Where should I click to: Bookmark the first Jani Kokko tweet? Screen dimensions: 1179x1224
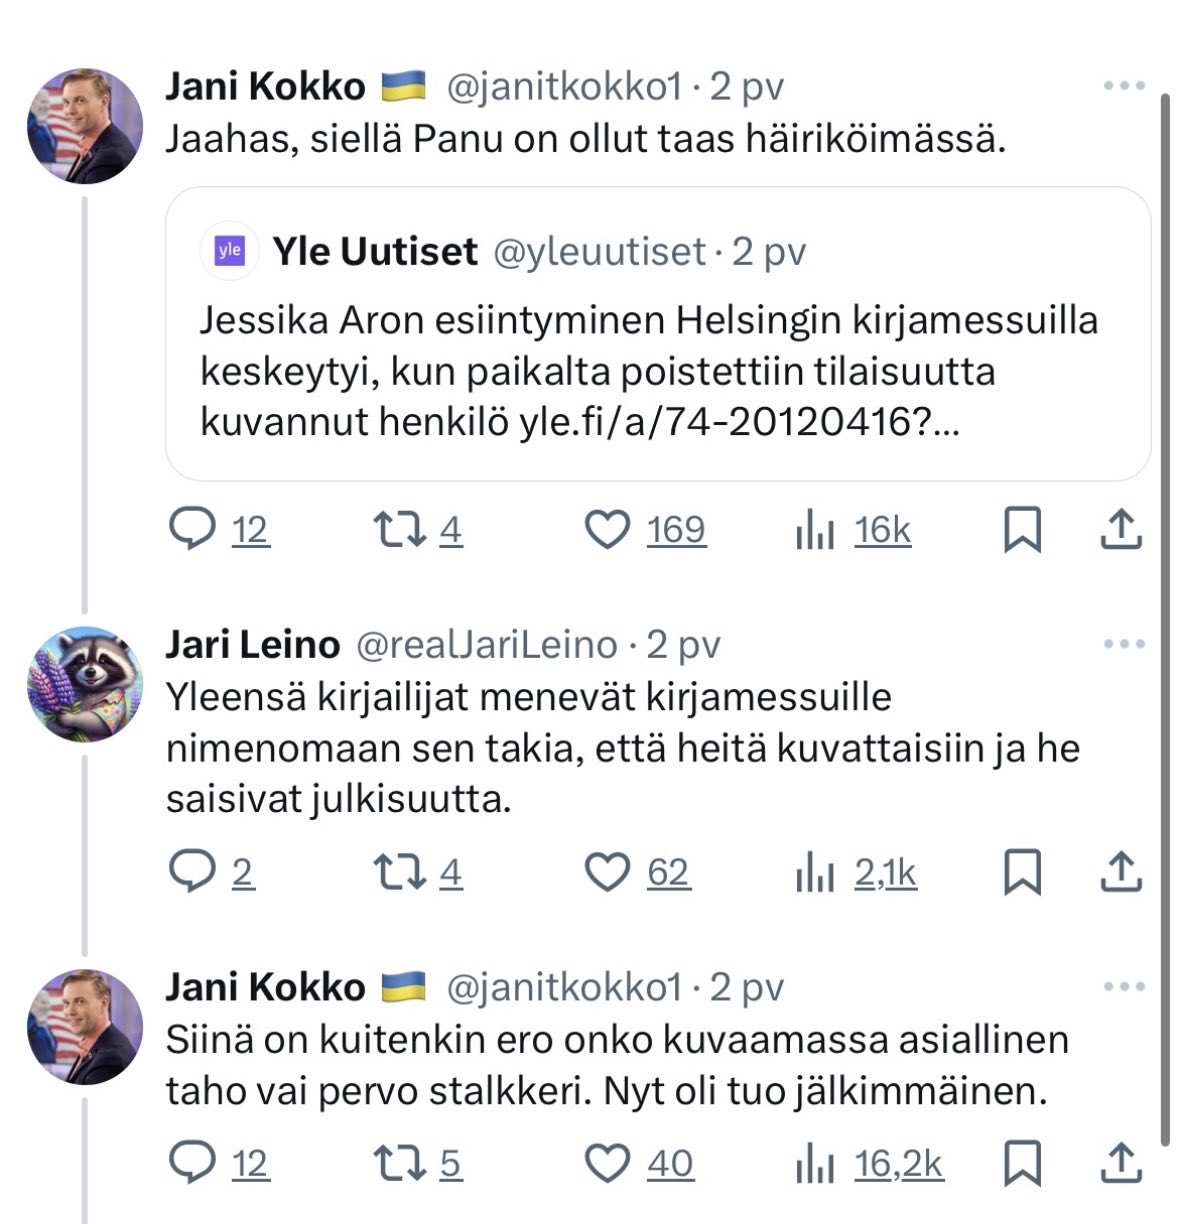coord(1022,530)
